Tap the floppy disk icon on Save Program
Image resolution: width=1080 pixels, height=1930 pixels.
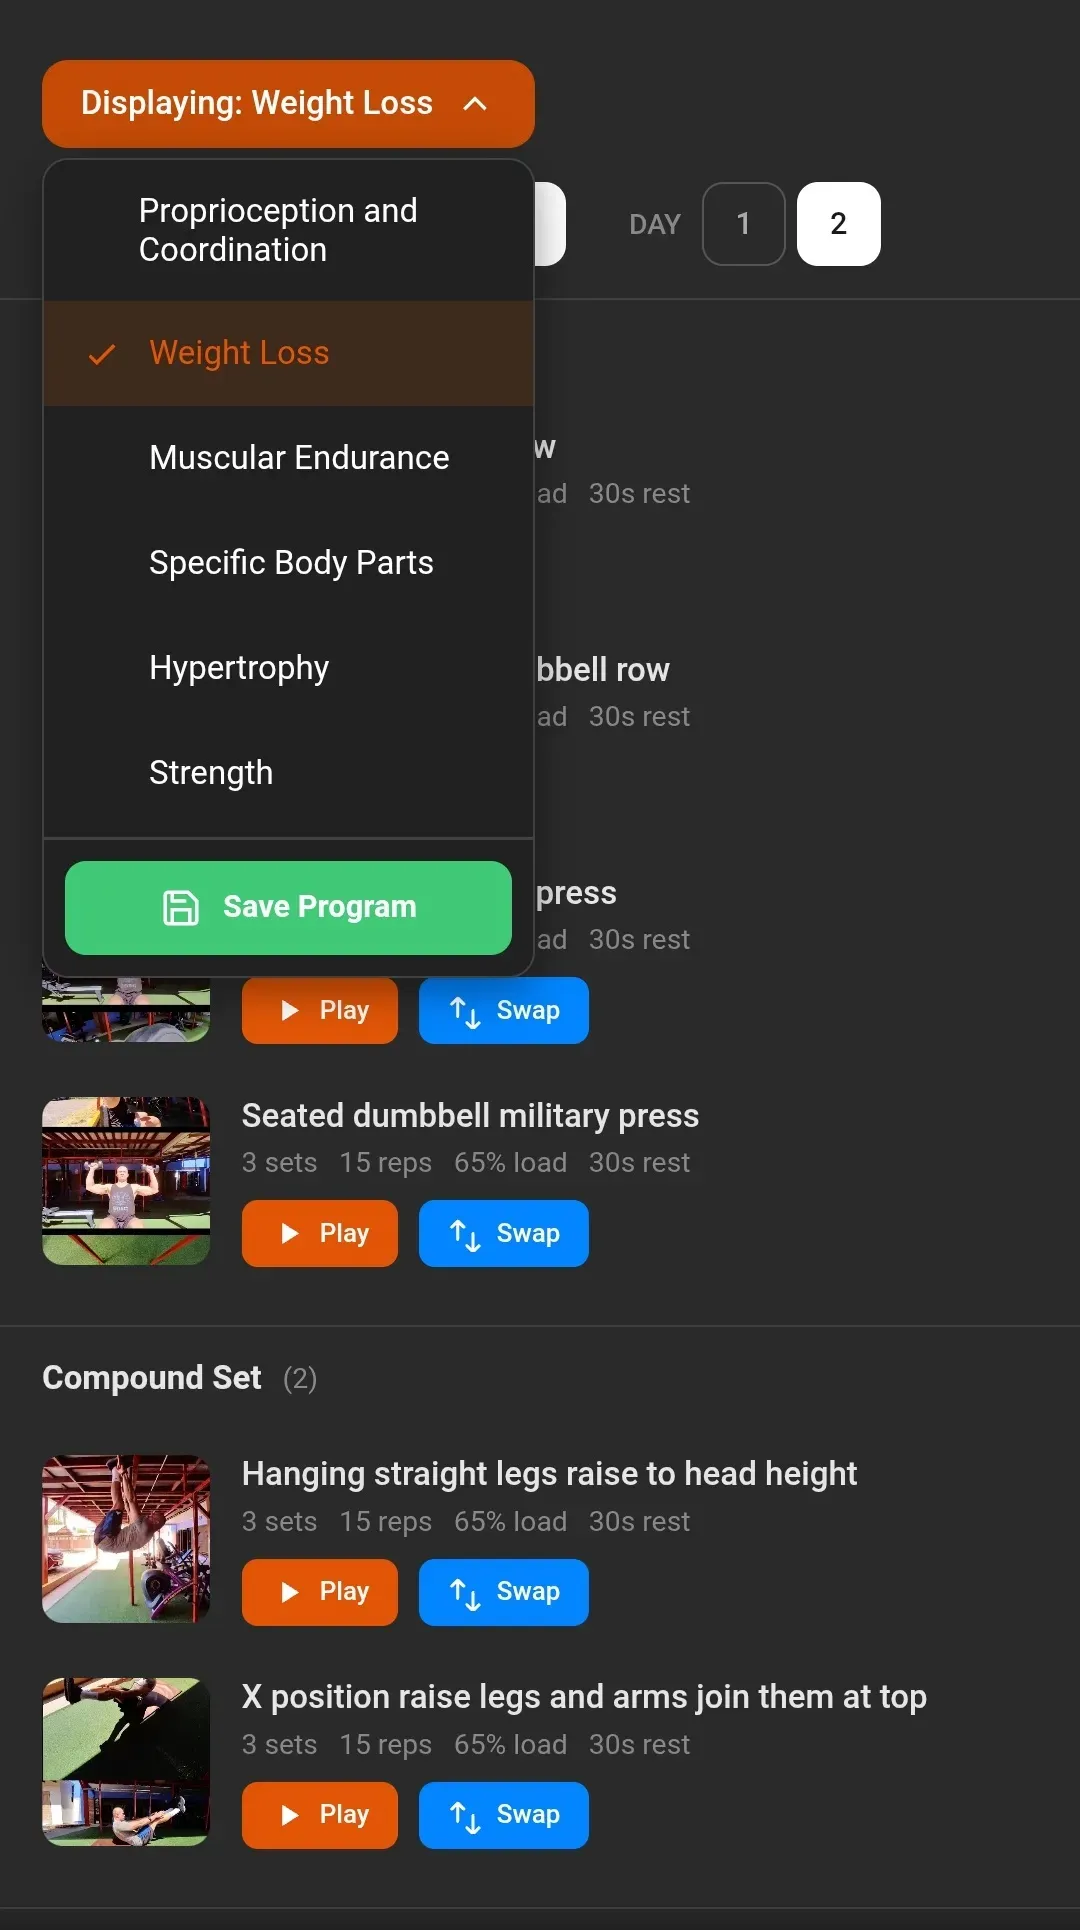[x=180, y=907]
